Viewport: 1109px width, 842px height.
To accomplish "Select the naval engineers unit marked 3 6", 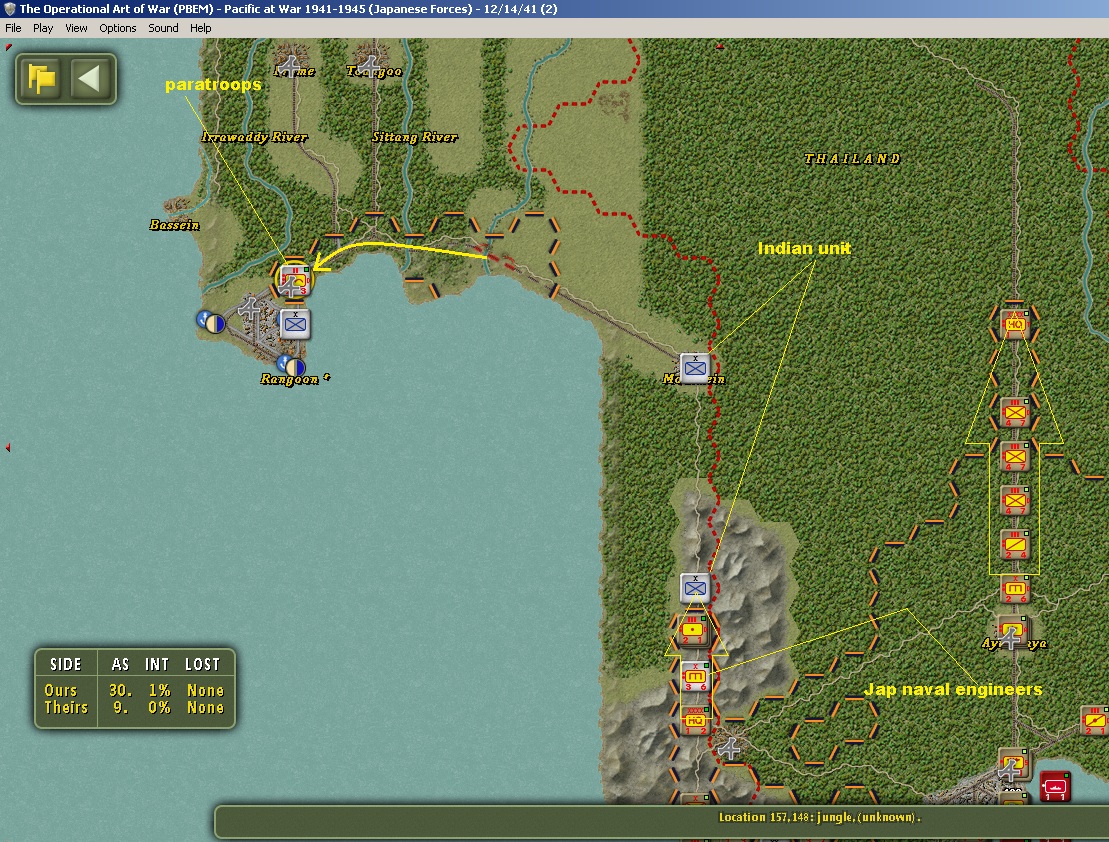I will pos(695,677).
